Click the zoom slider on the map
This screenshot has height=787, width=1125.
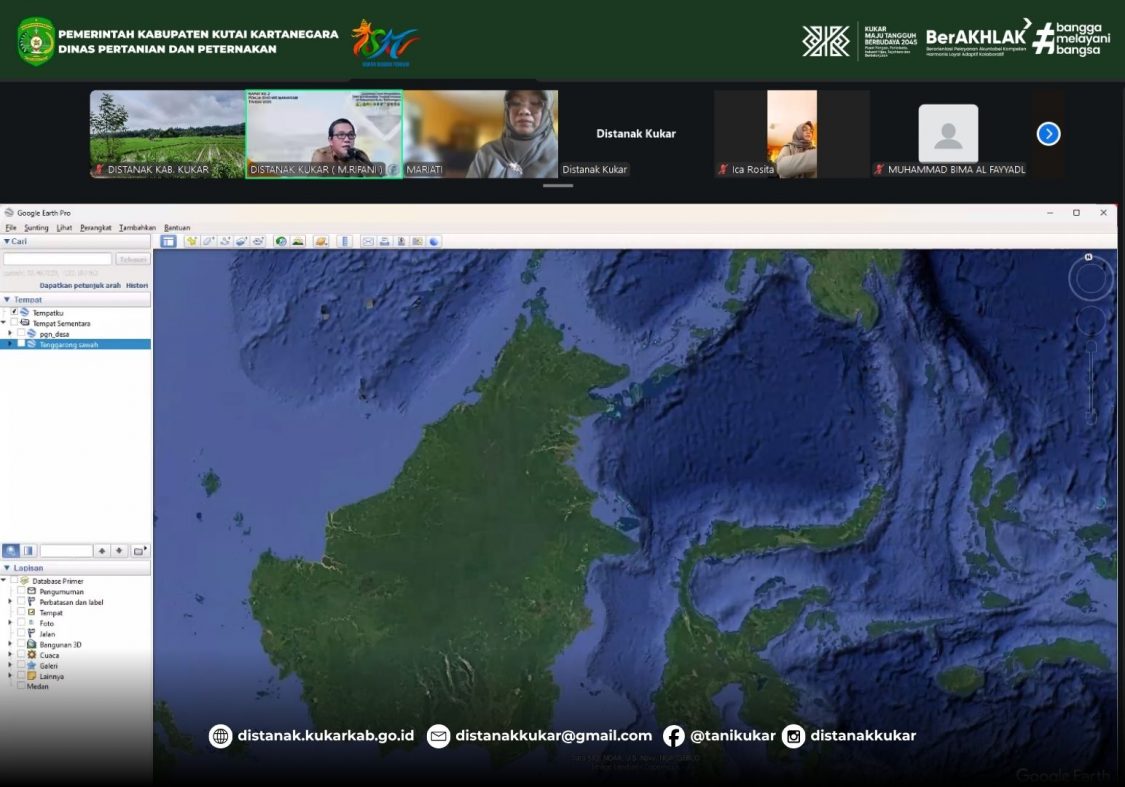click(1091, 380)
